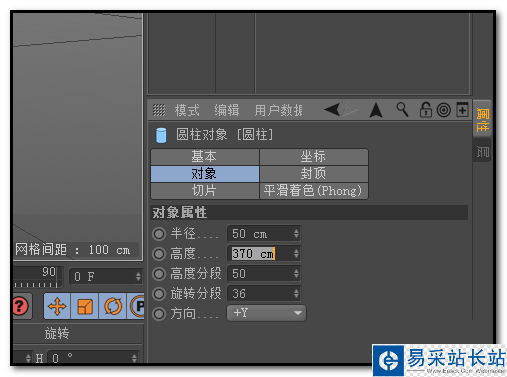The width and height of the screenshot is (507, 377).
Task: Toggle the 高度分段 animation circle
Action: [x=159, y=274]
